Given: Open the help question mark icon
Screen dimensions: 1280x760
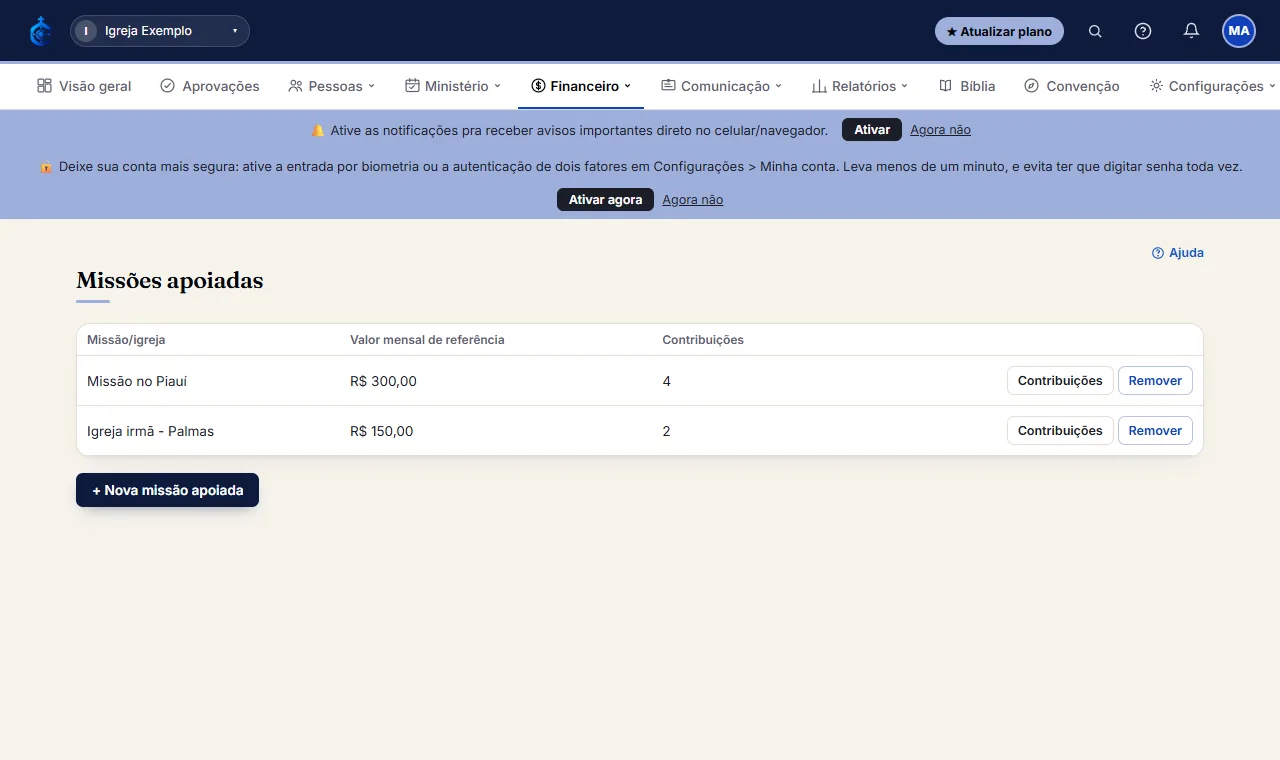Looking at the screenshot, I should (1143, 31).
